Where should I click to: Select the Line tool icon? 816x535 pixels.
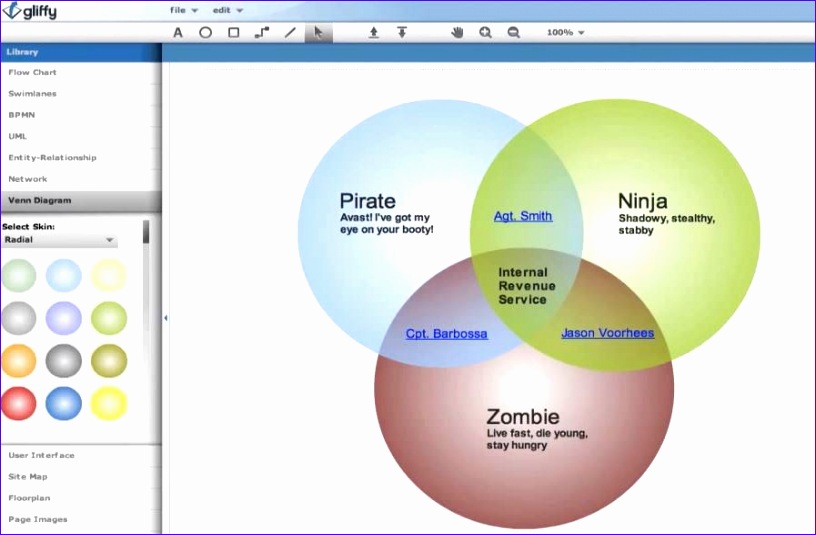pyautogui.click(x=290, y=33)
